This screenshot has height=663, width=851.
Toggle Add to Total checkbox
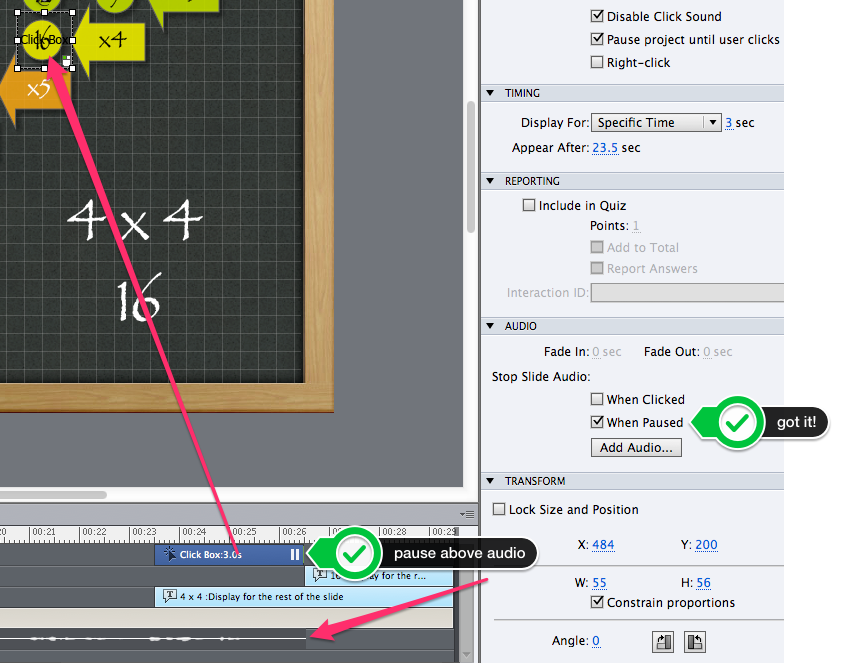[x=597, y=247]
